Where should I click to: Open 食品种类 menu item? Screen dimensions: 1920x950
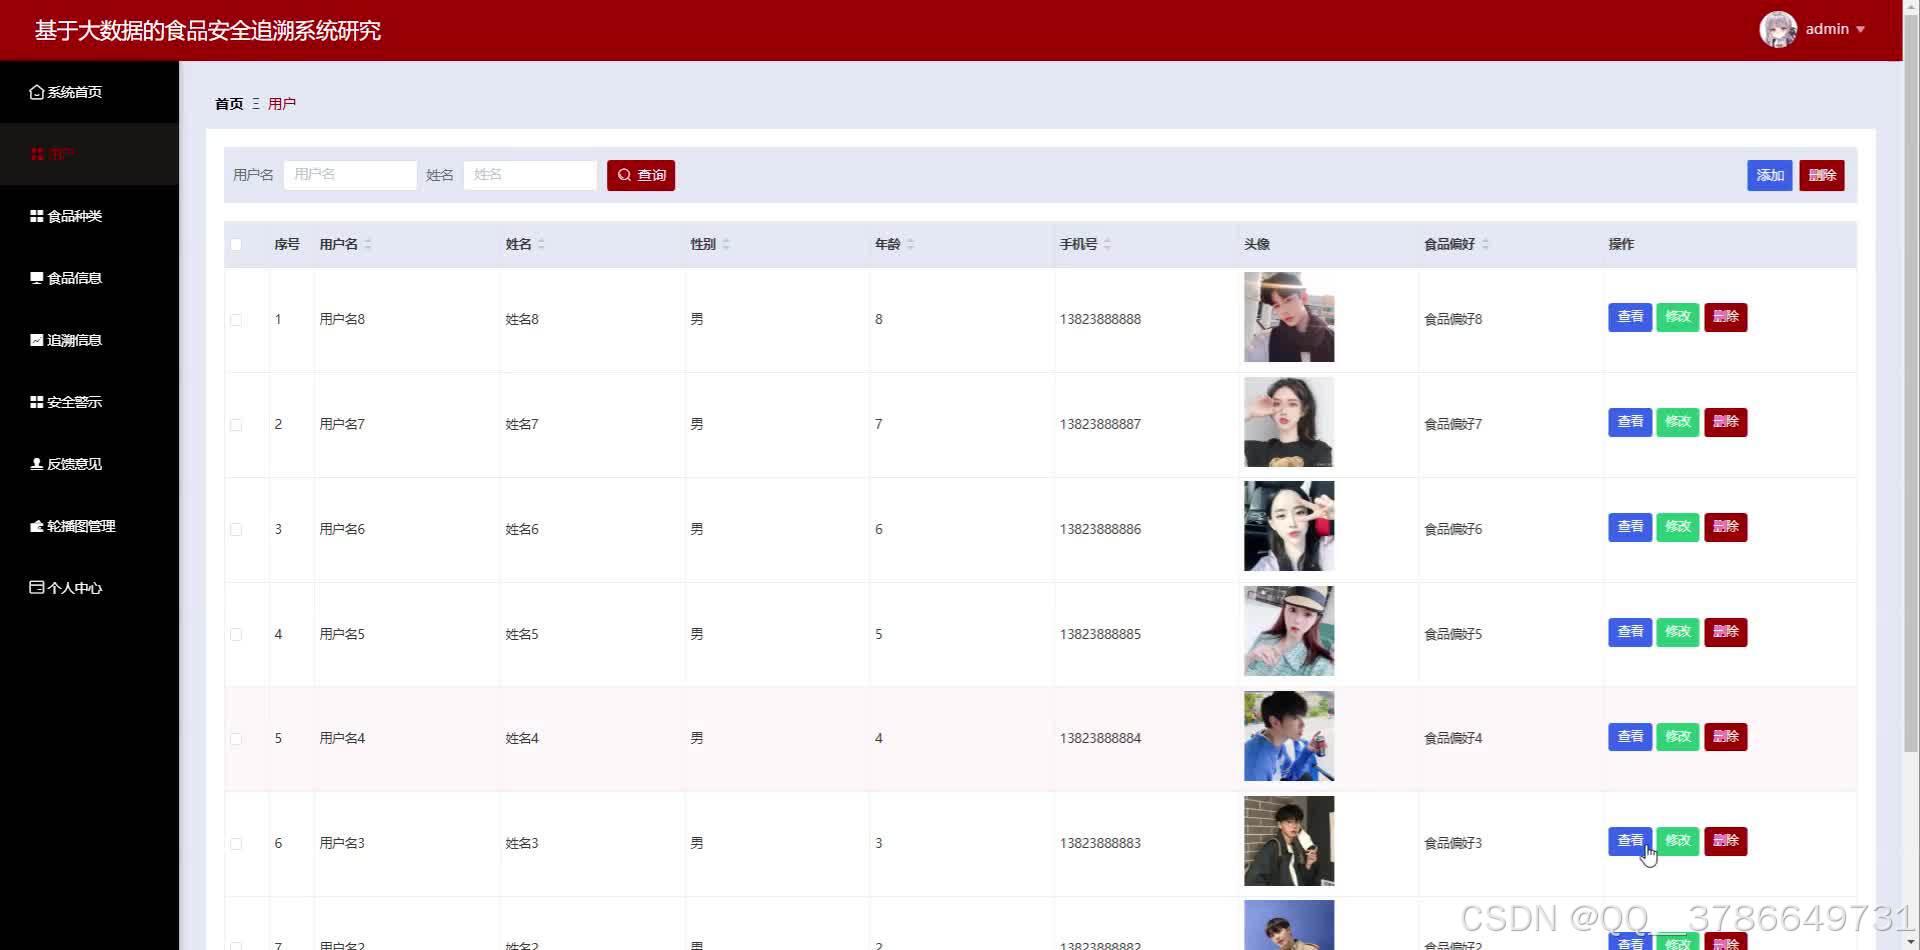(x=89, y=216)
